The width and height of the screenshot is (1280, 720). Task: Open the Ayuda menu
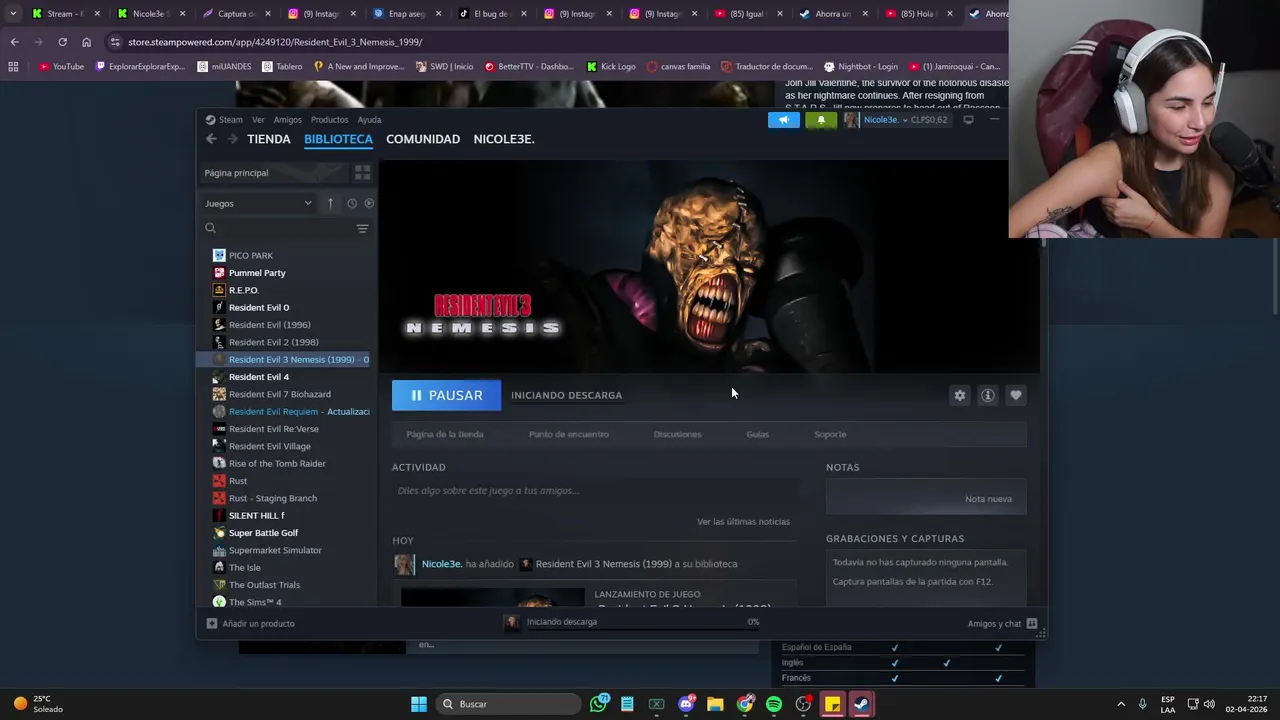[369, 120]
